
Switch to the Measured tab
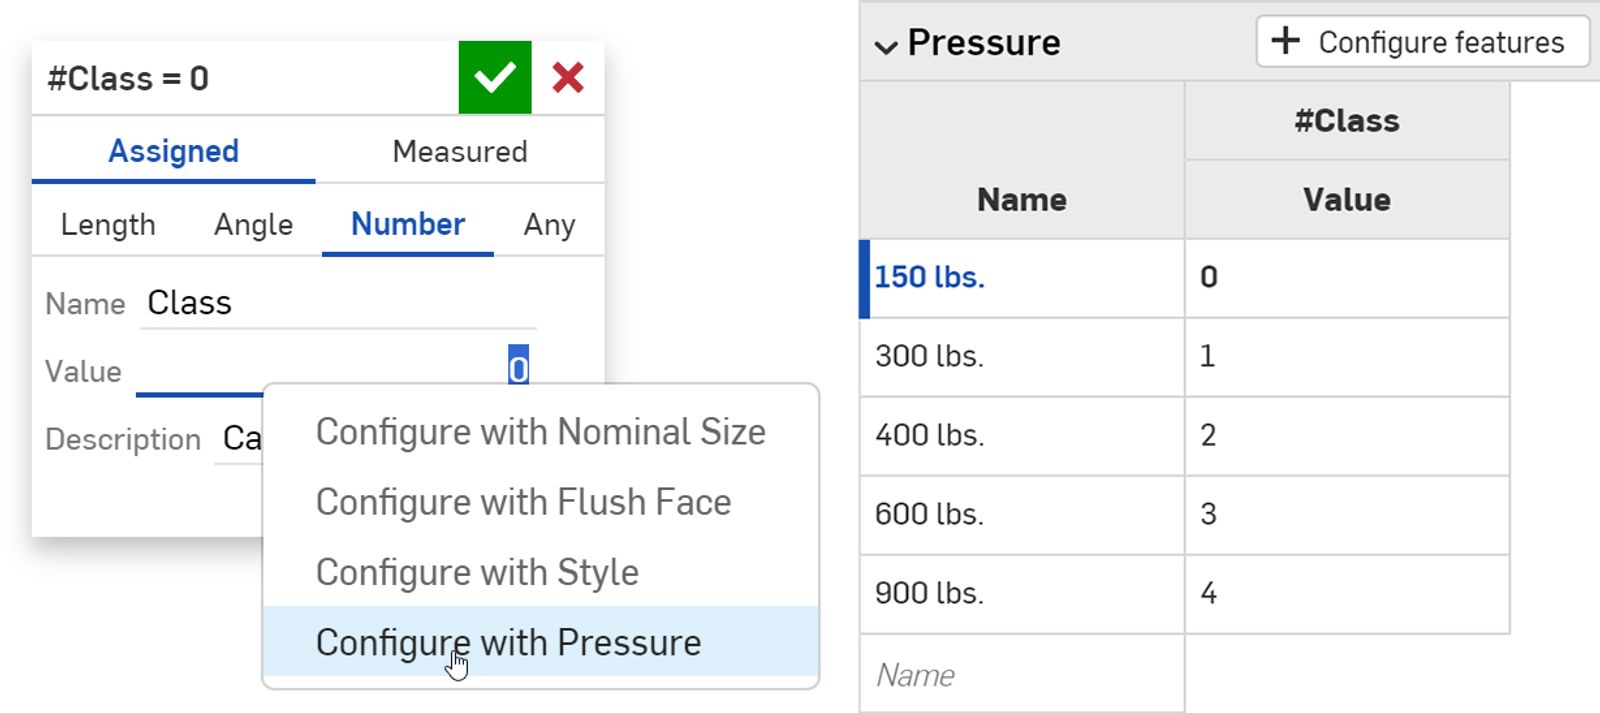(460, 151)
